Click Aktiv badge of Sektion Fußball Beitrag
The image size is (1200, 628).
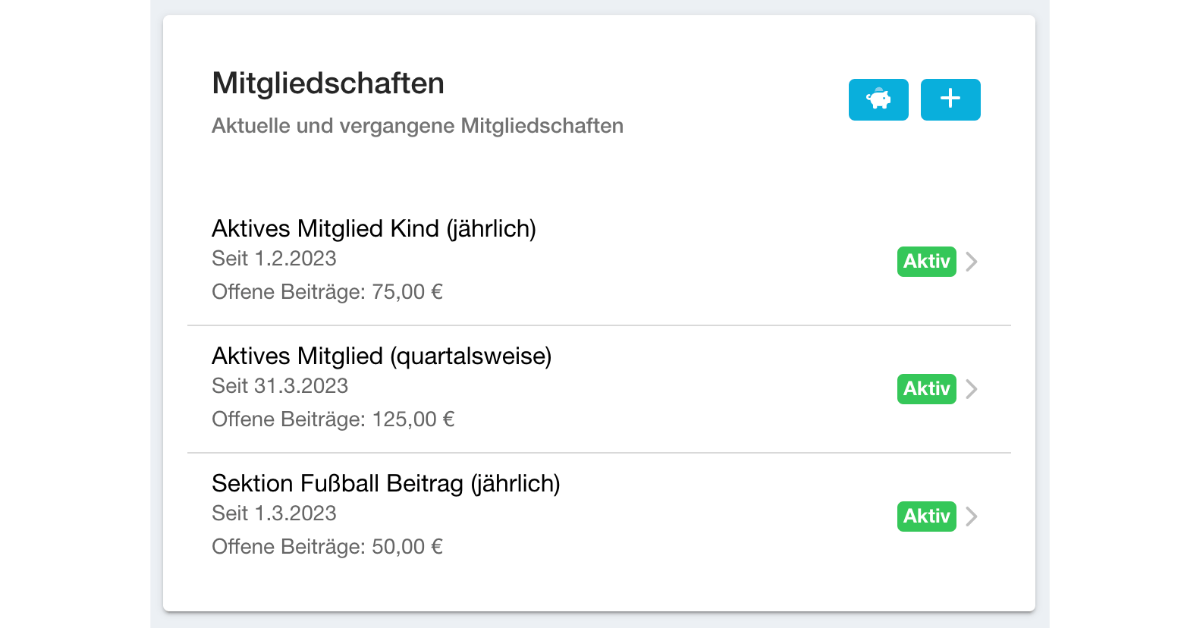[927, 517]
